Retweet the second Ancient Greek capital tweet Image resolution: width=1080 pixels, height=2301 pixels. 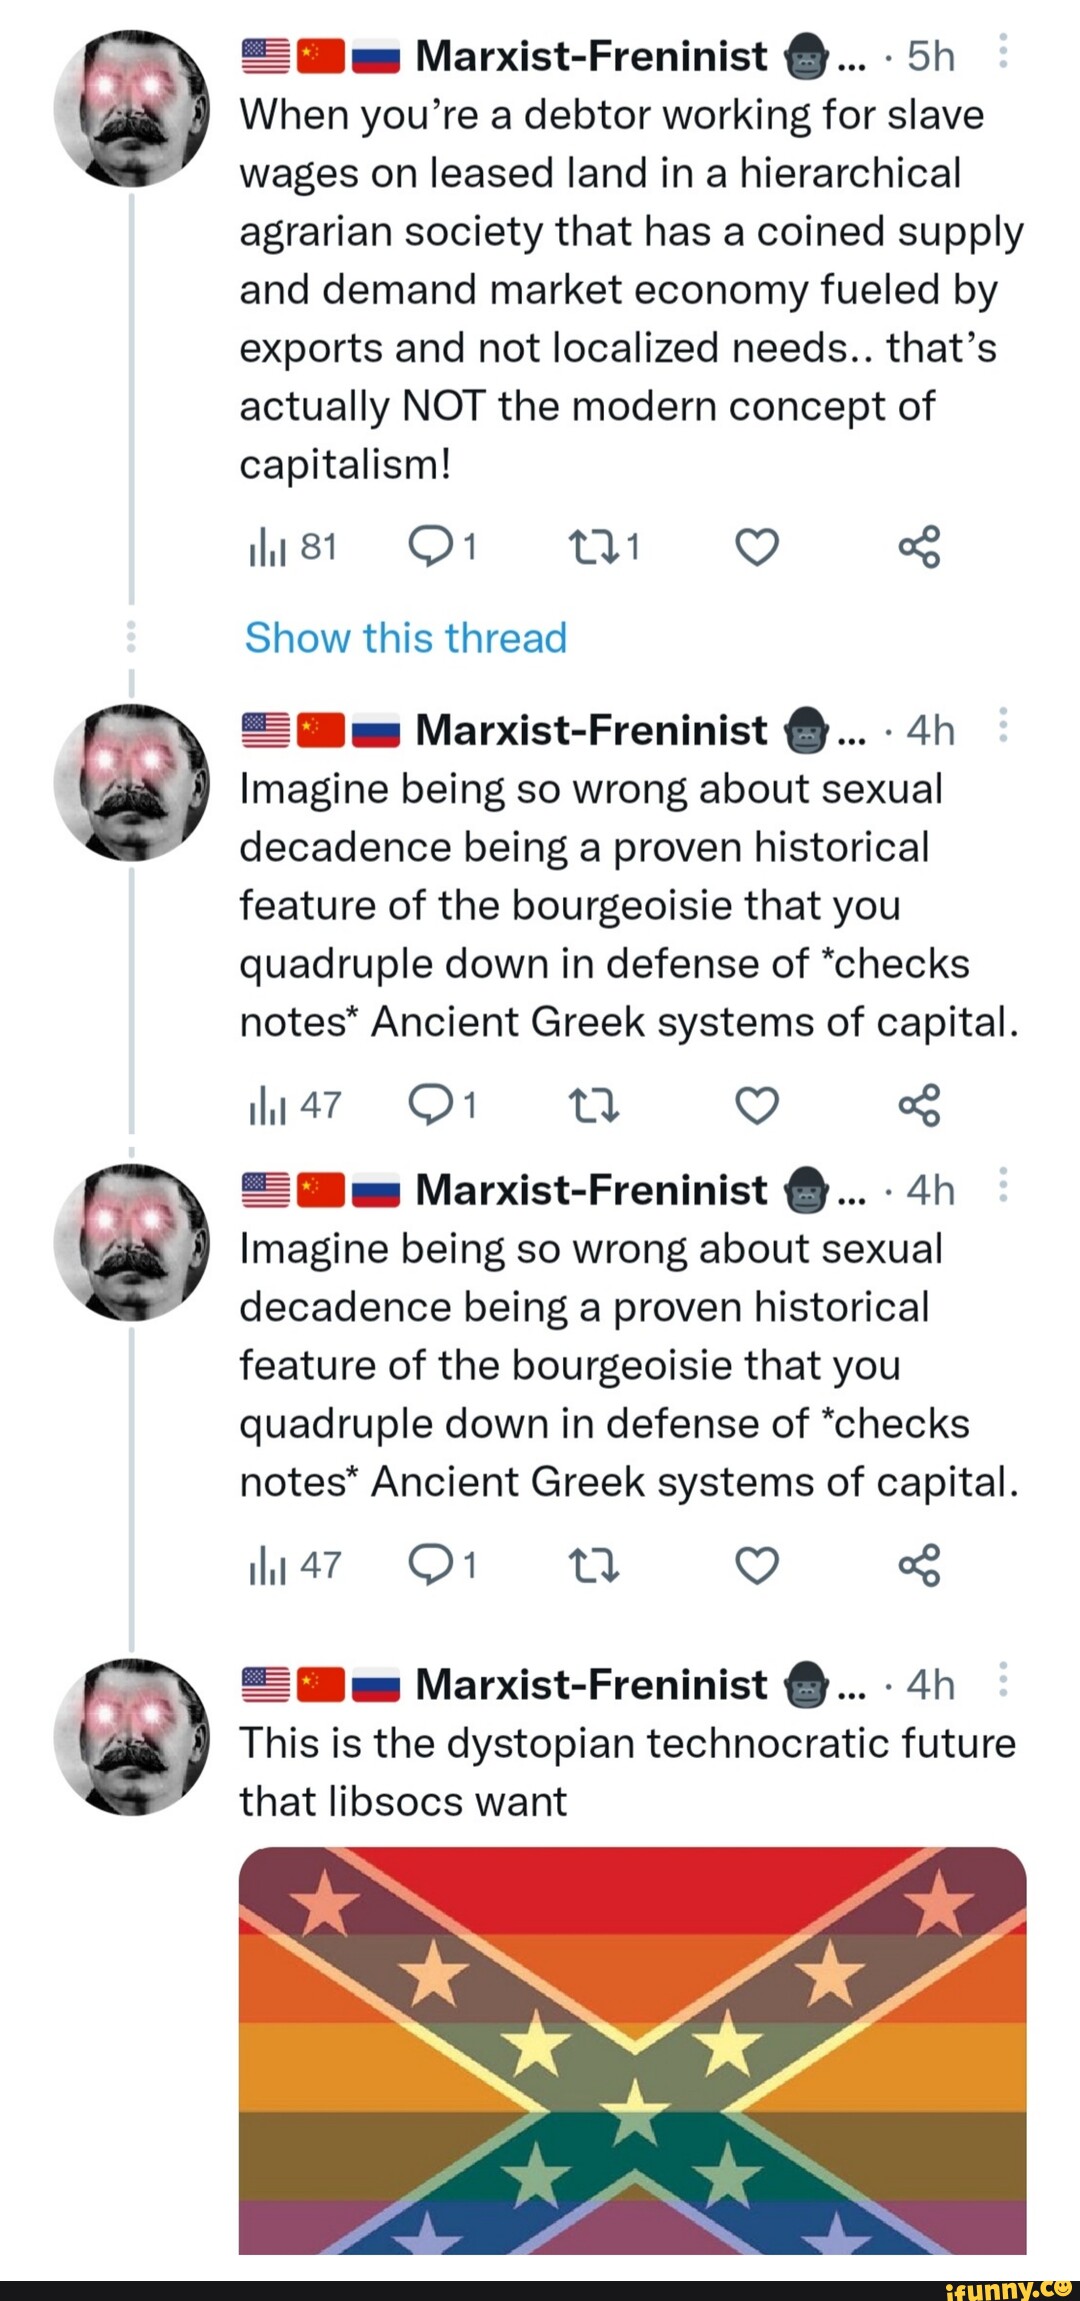coord(593,1565)
